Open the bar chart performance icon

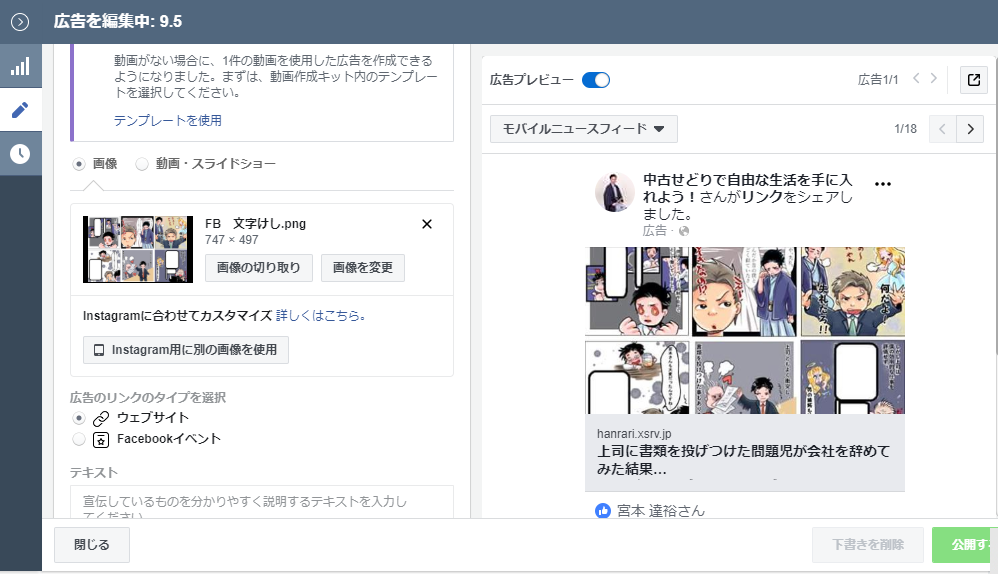(20, 67)
